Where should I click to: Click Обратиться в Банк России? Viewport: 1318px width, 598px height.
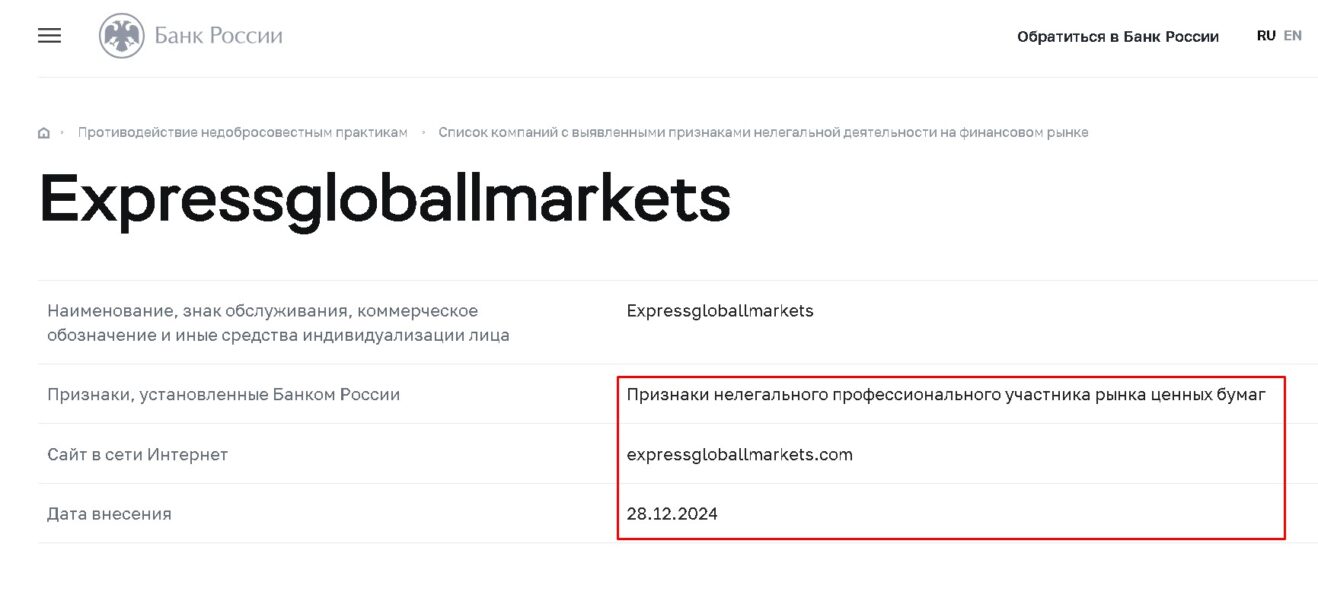tap(1117, 35)
